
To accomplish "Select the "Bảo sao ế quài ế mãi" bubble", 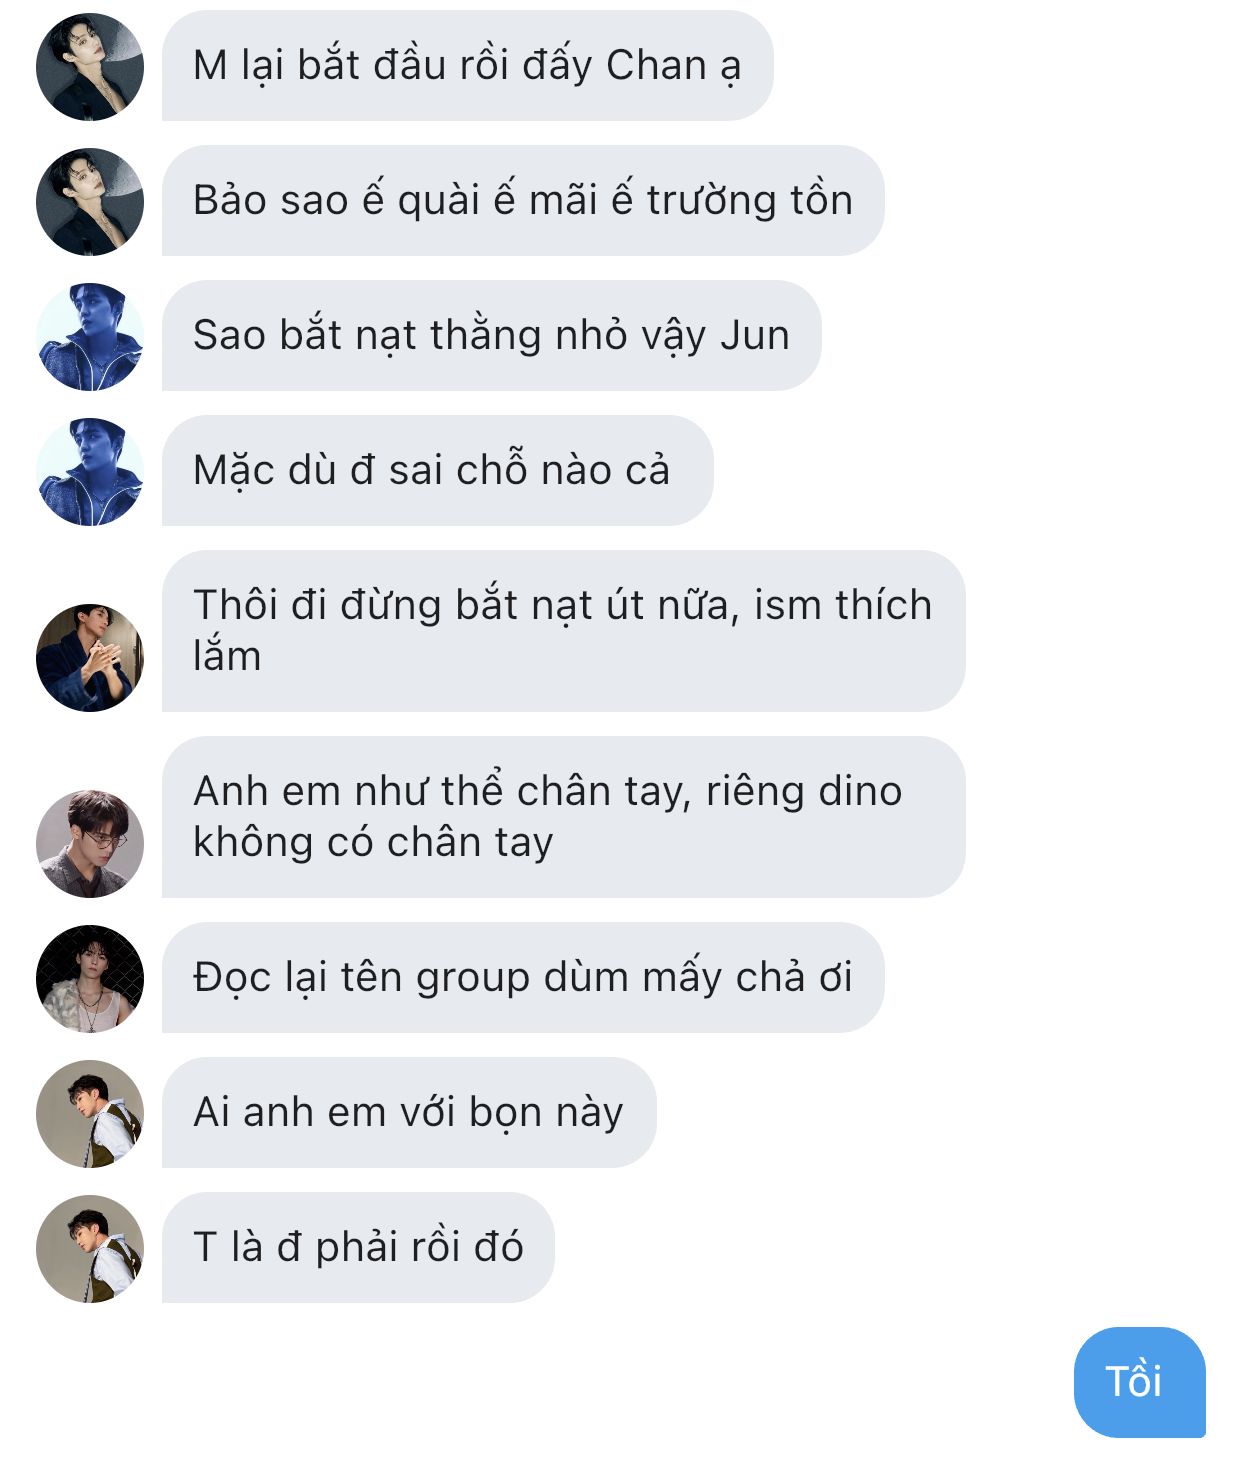I will [523, 201].
